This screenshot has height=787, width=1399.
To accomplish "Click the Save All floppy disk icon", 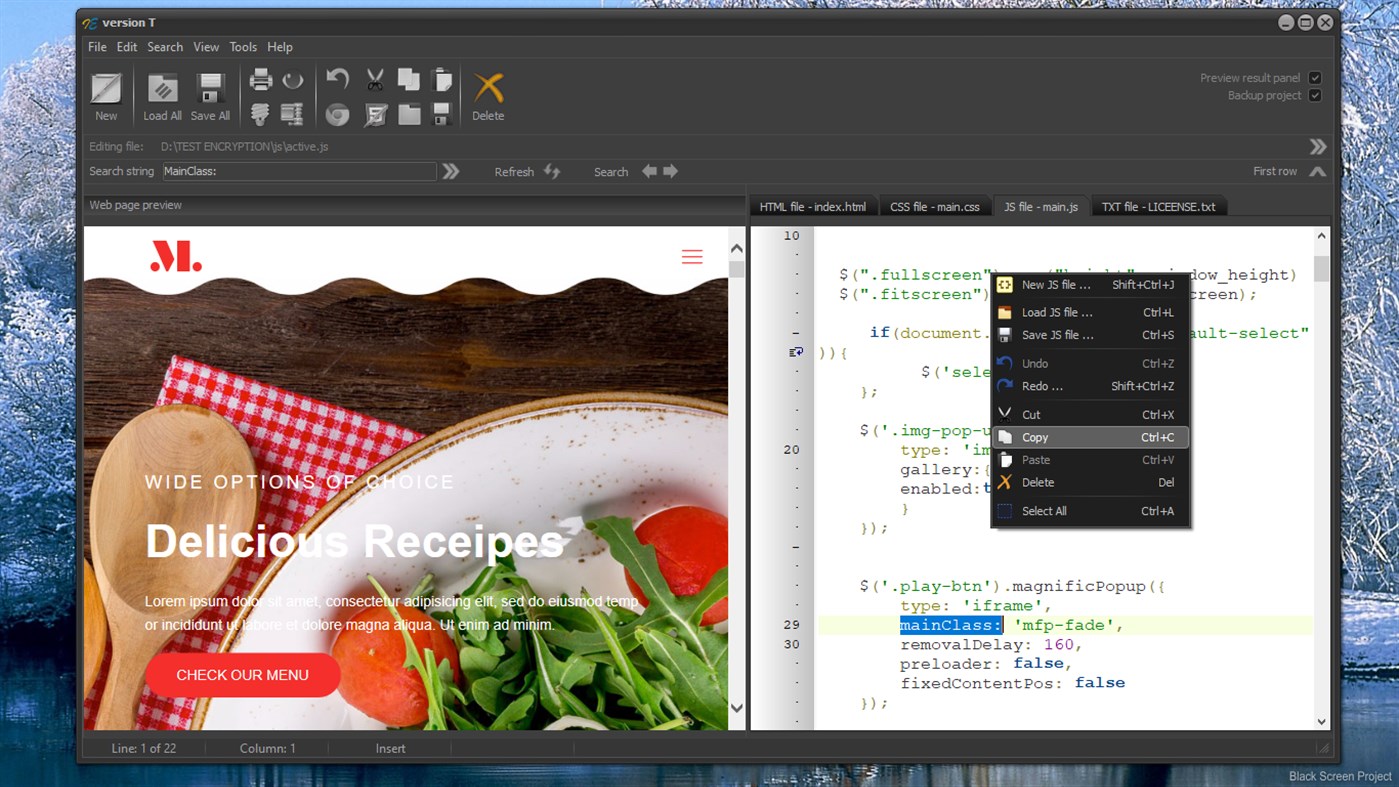I will click(x=210, y=89).
